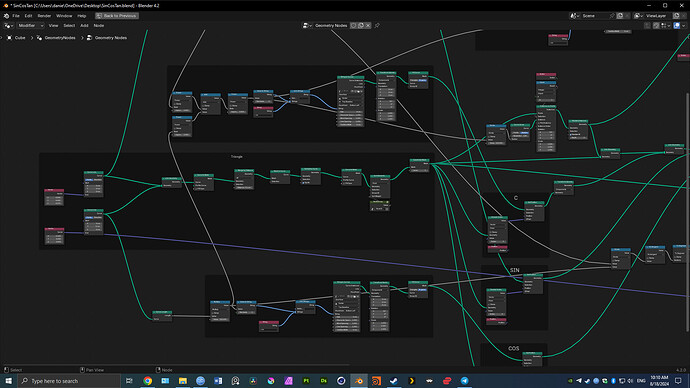
Task: Open the notification center icon
Action: point(679,381)
